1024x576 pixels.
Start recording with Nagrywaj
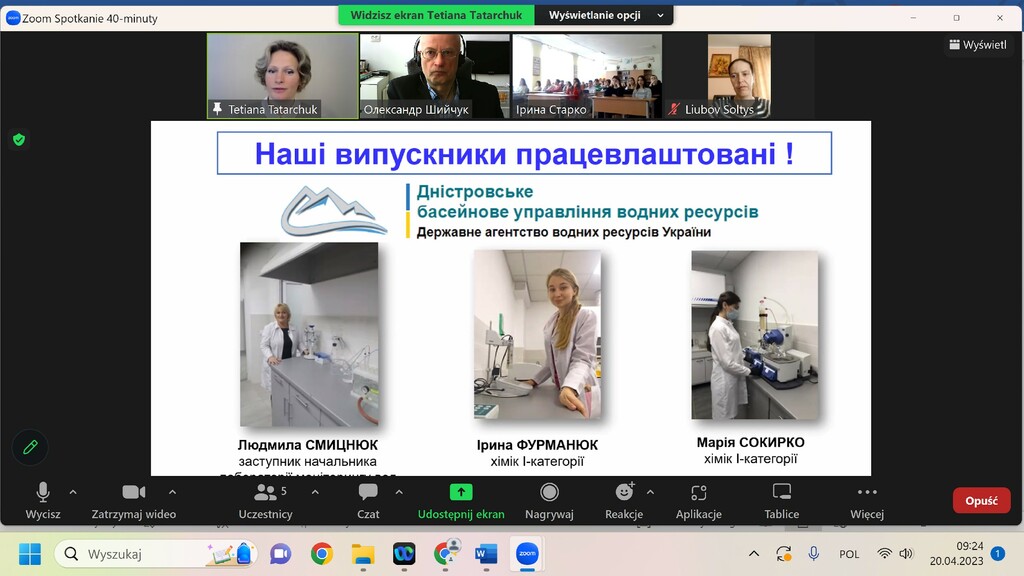coord(549,501)
